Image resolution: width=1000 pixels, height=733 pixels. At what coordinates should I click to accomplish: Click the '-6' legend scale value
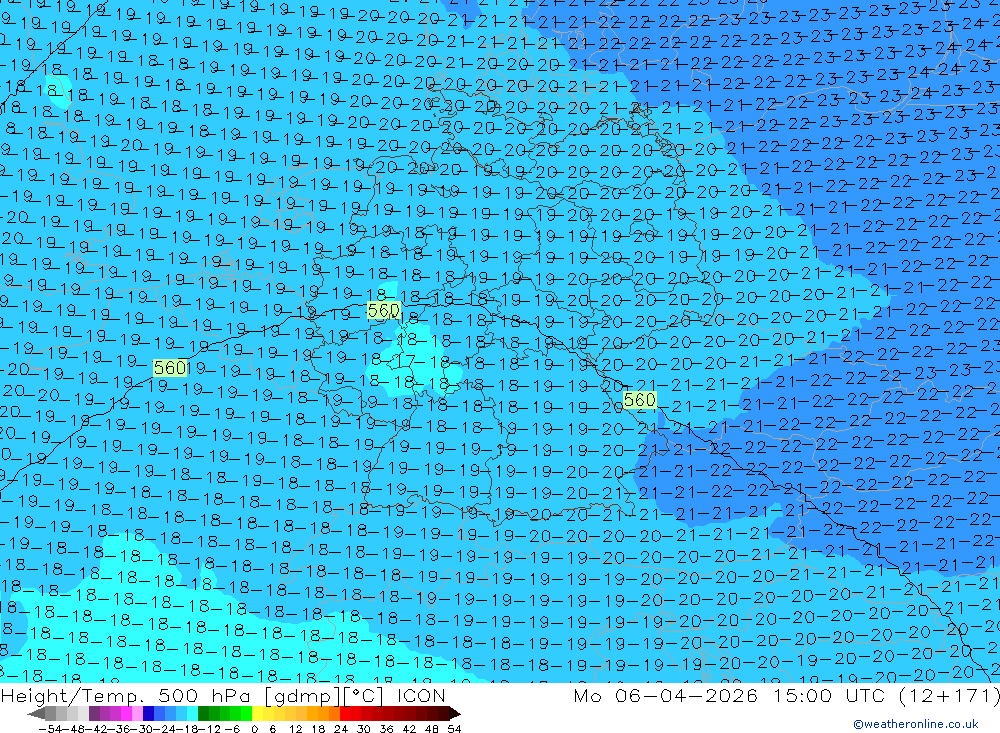point(233,729)
